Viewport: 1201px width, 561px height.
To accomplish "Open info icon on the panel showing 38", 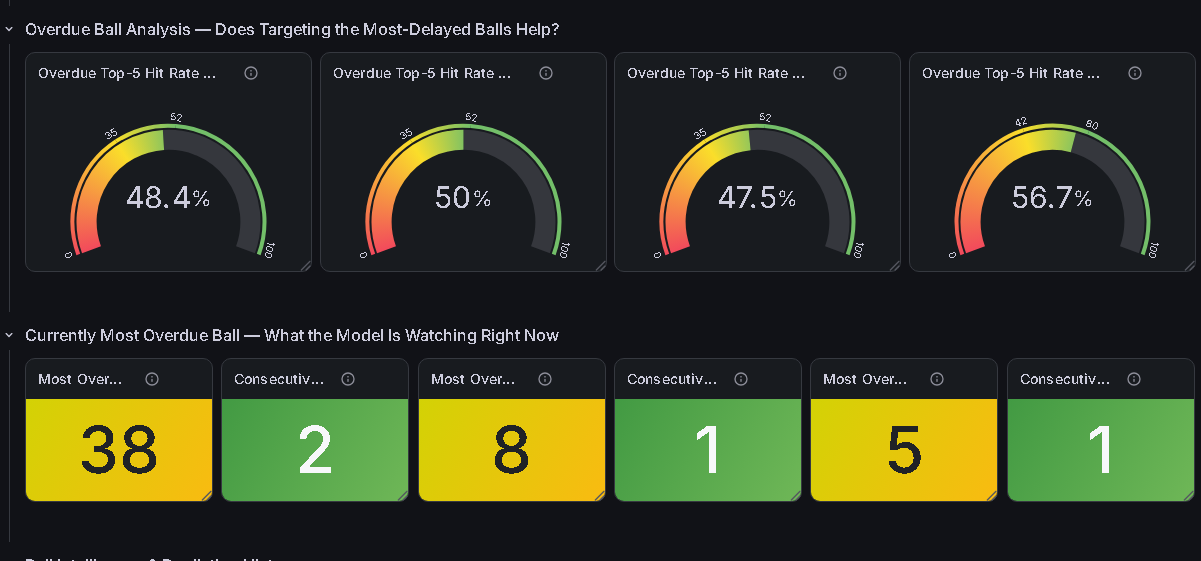I will click(152, 379).
